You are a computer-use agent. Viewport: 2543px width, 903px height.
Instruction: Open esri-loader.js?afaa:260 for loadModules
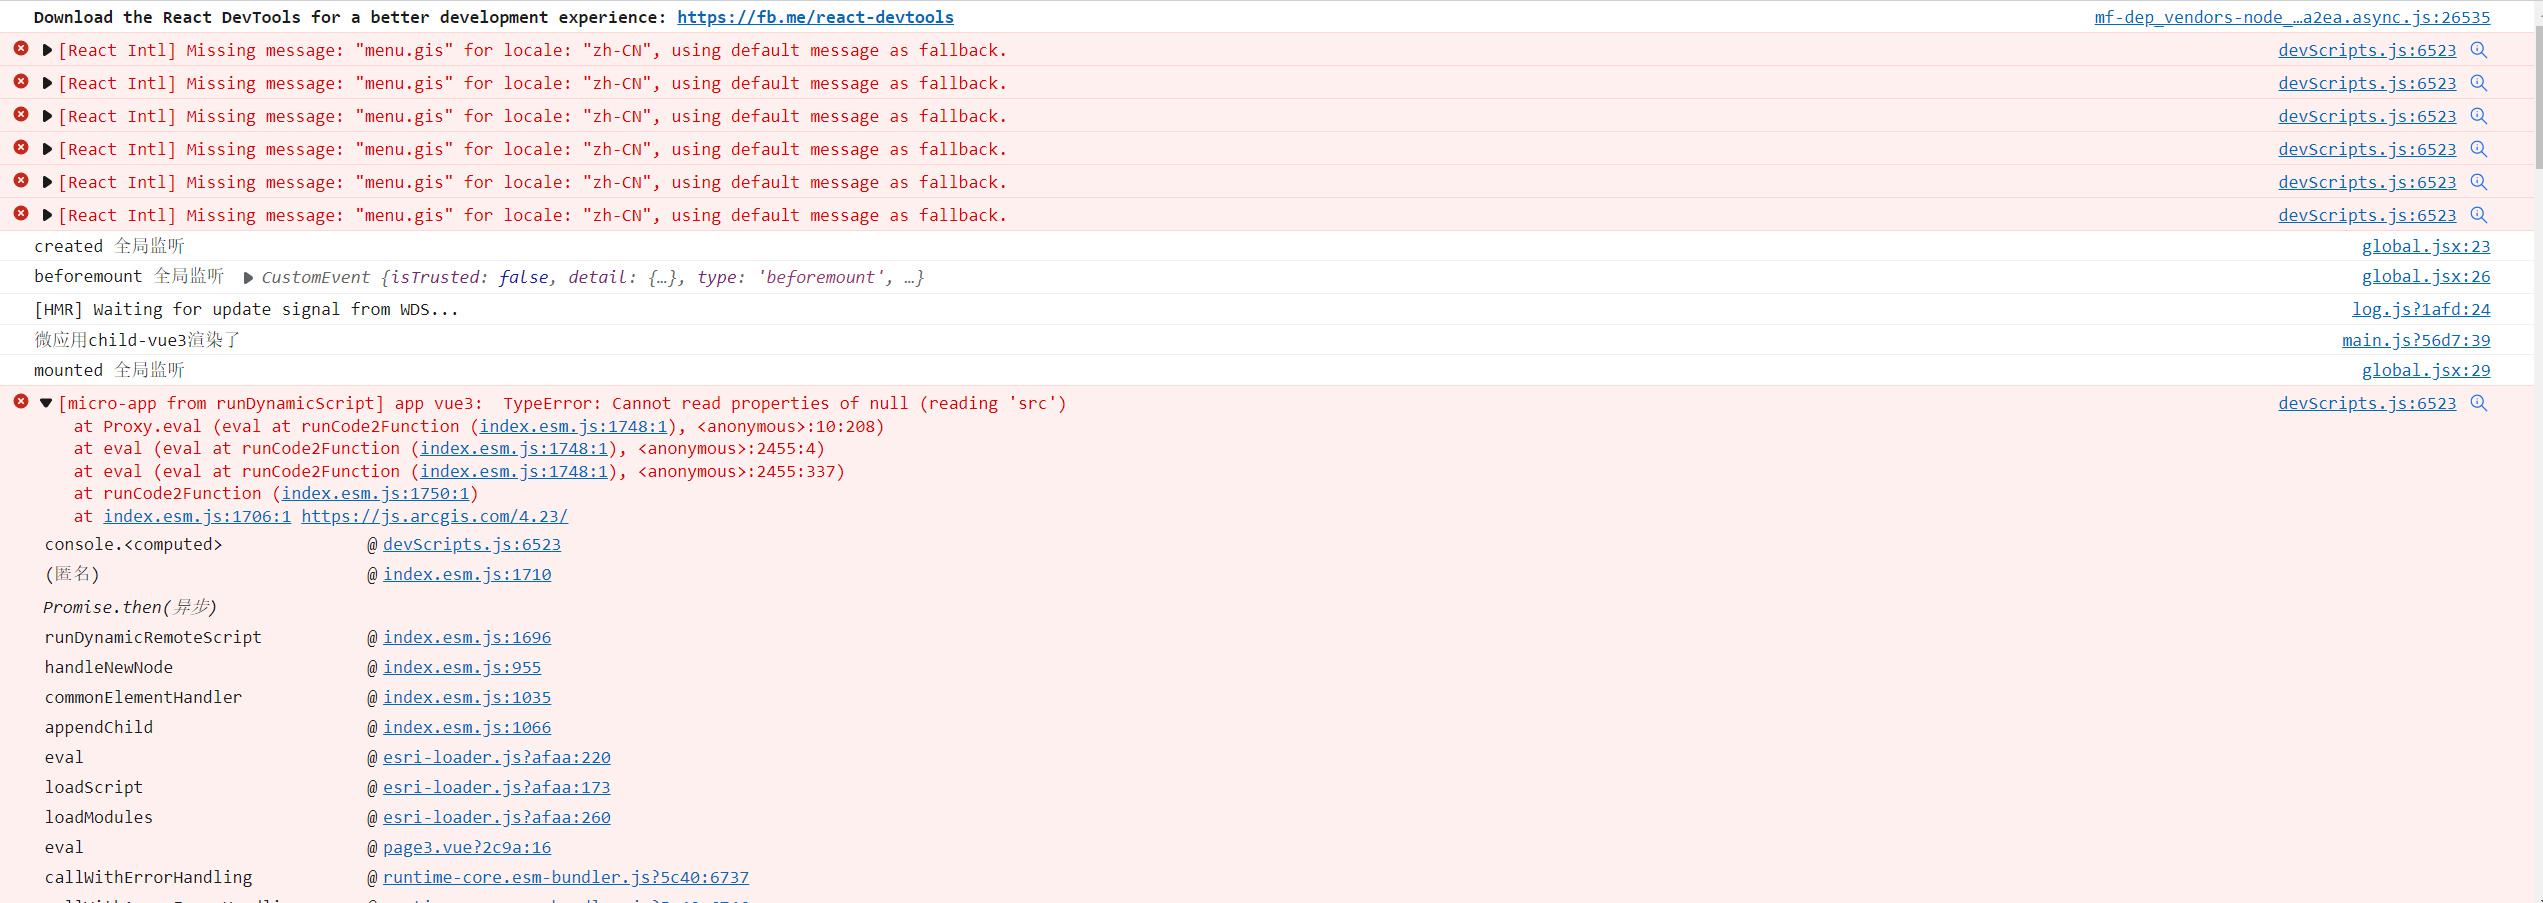click(x=497, y=817)
